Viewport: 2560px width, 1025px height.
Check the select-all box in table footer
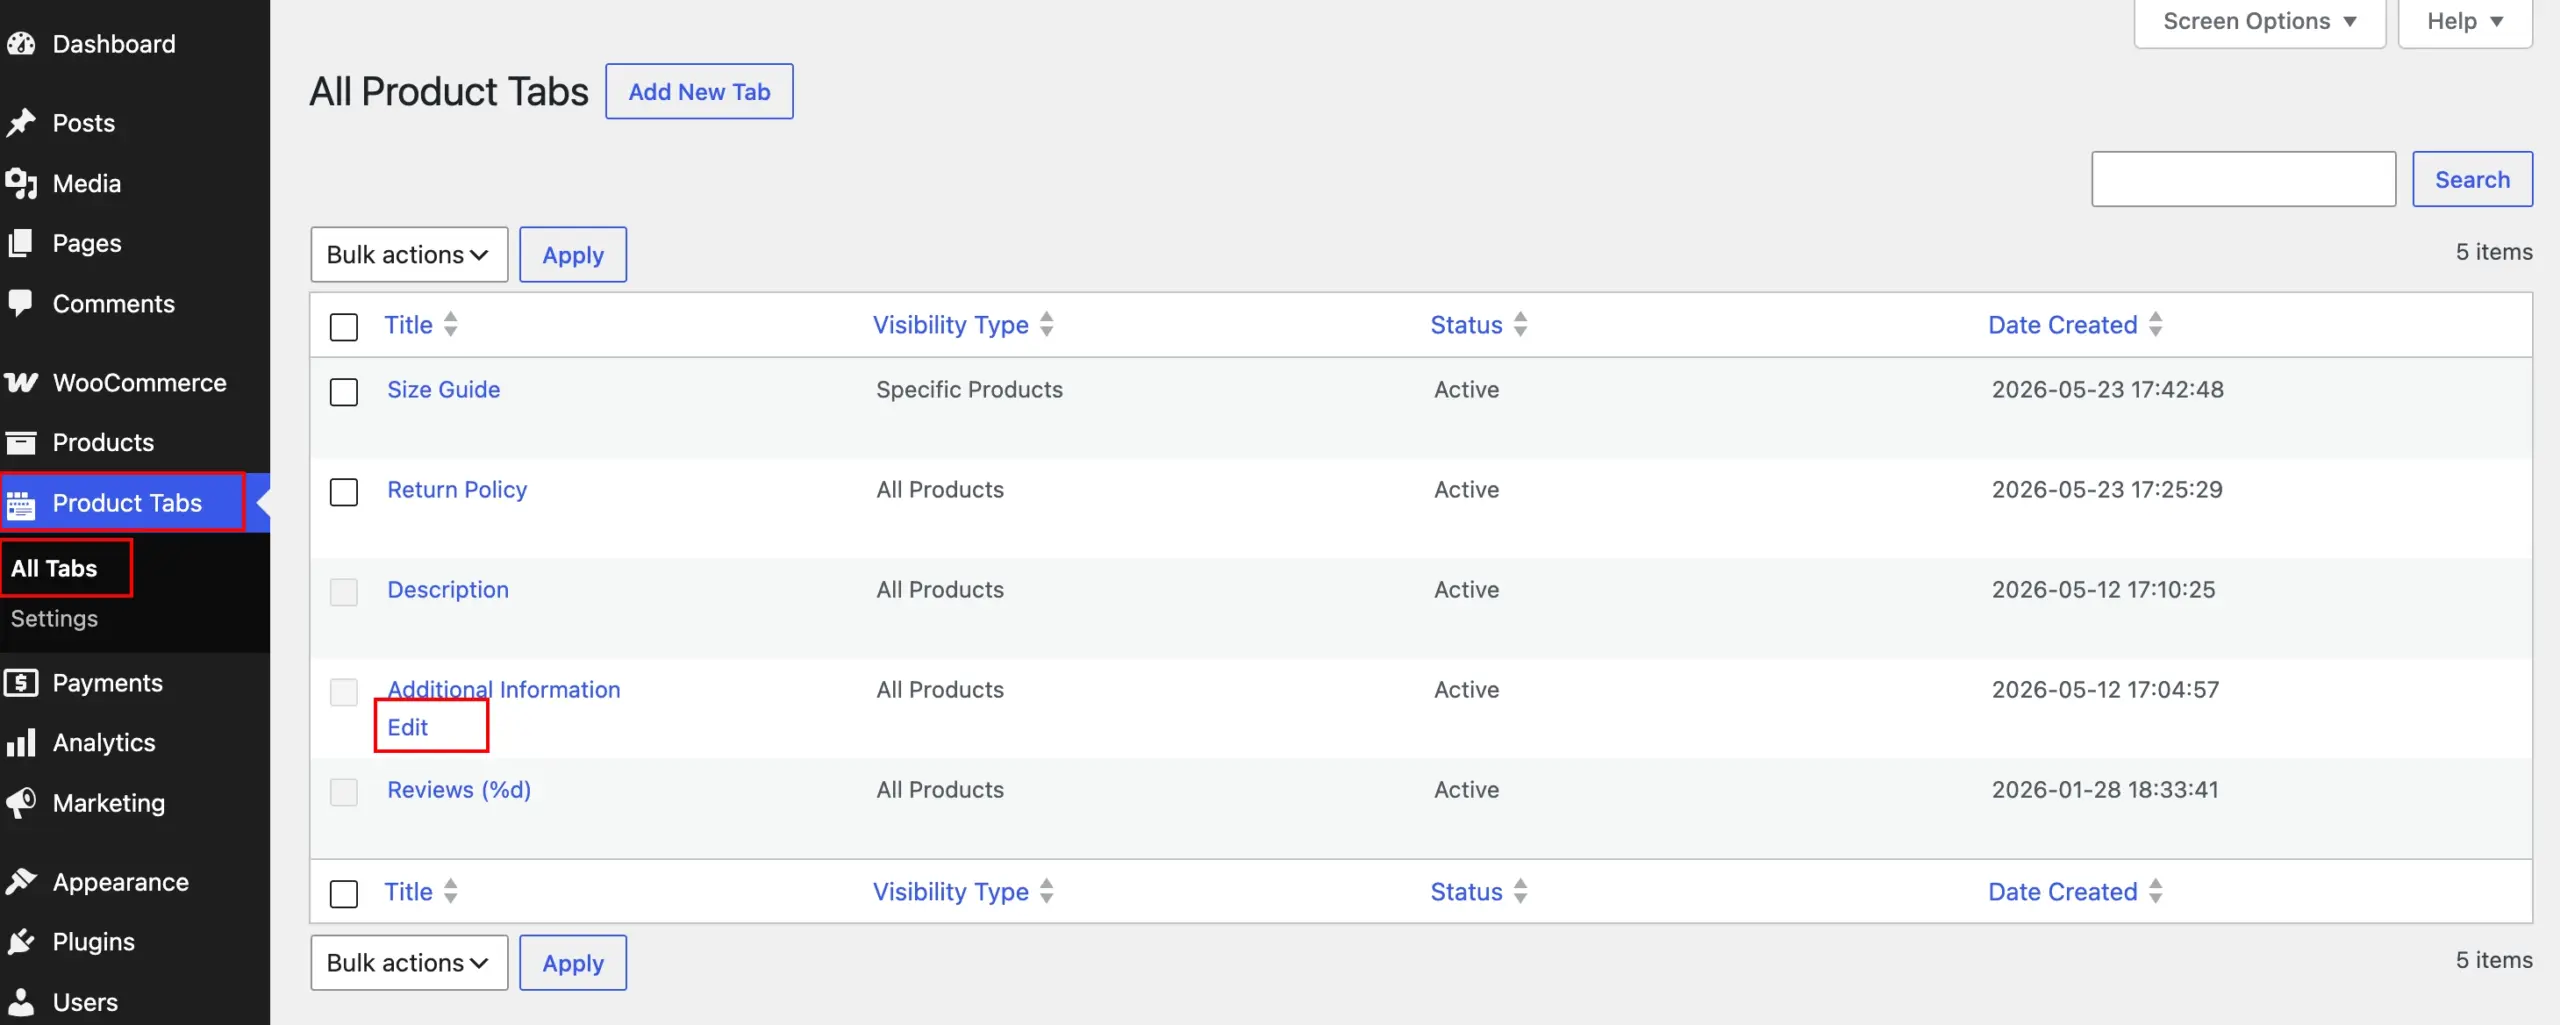click(x=344, y=894)
